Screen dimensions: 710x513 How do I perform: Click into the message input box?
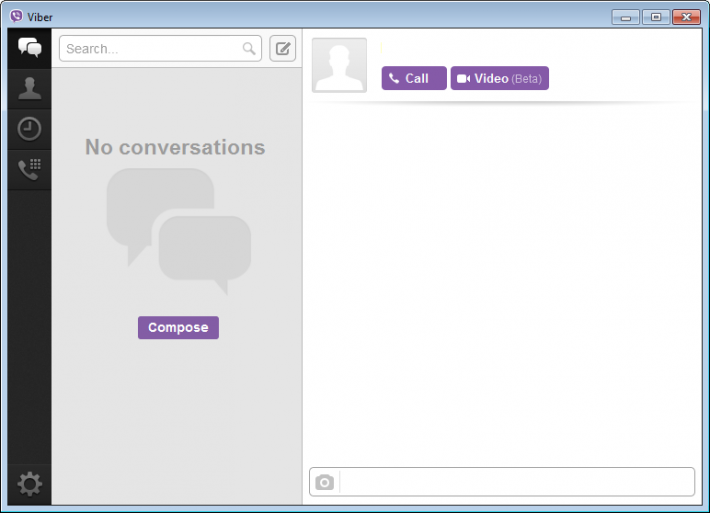tap(516, 482)
